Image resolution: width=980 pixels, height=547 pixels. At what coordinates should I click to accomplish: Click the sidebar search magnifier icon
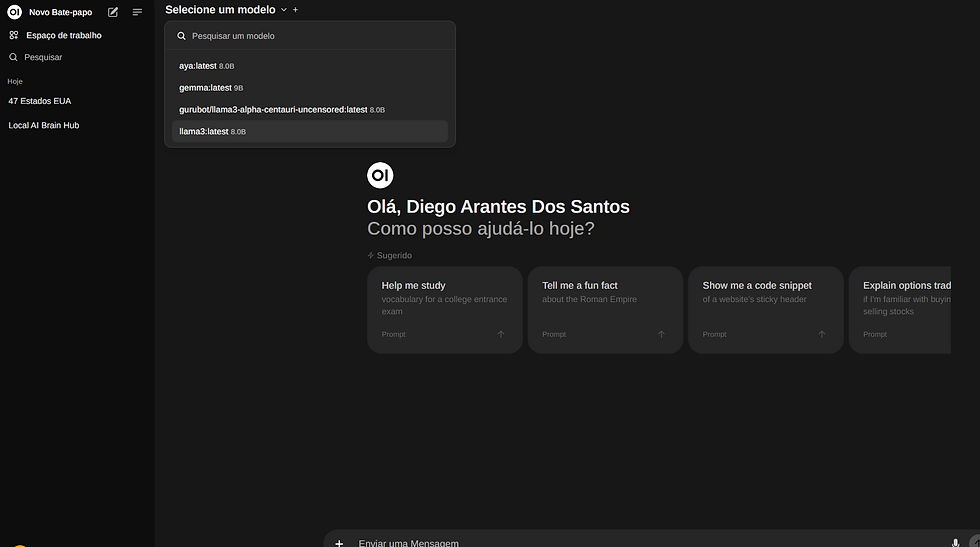click(13, 57)
